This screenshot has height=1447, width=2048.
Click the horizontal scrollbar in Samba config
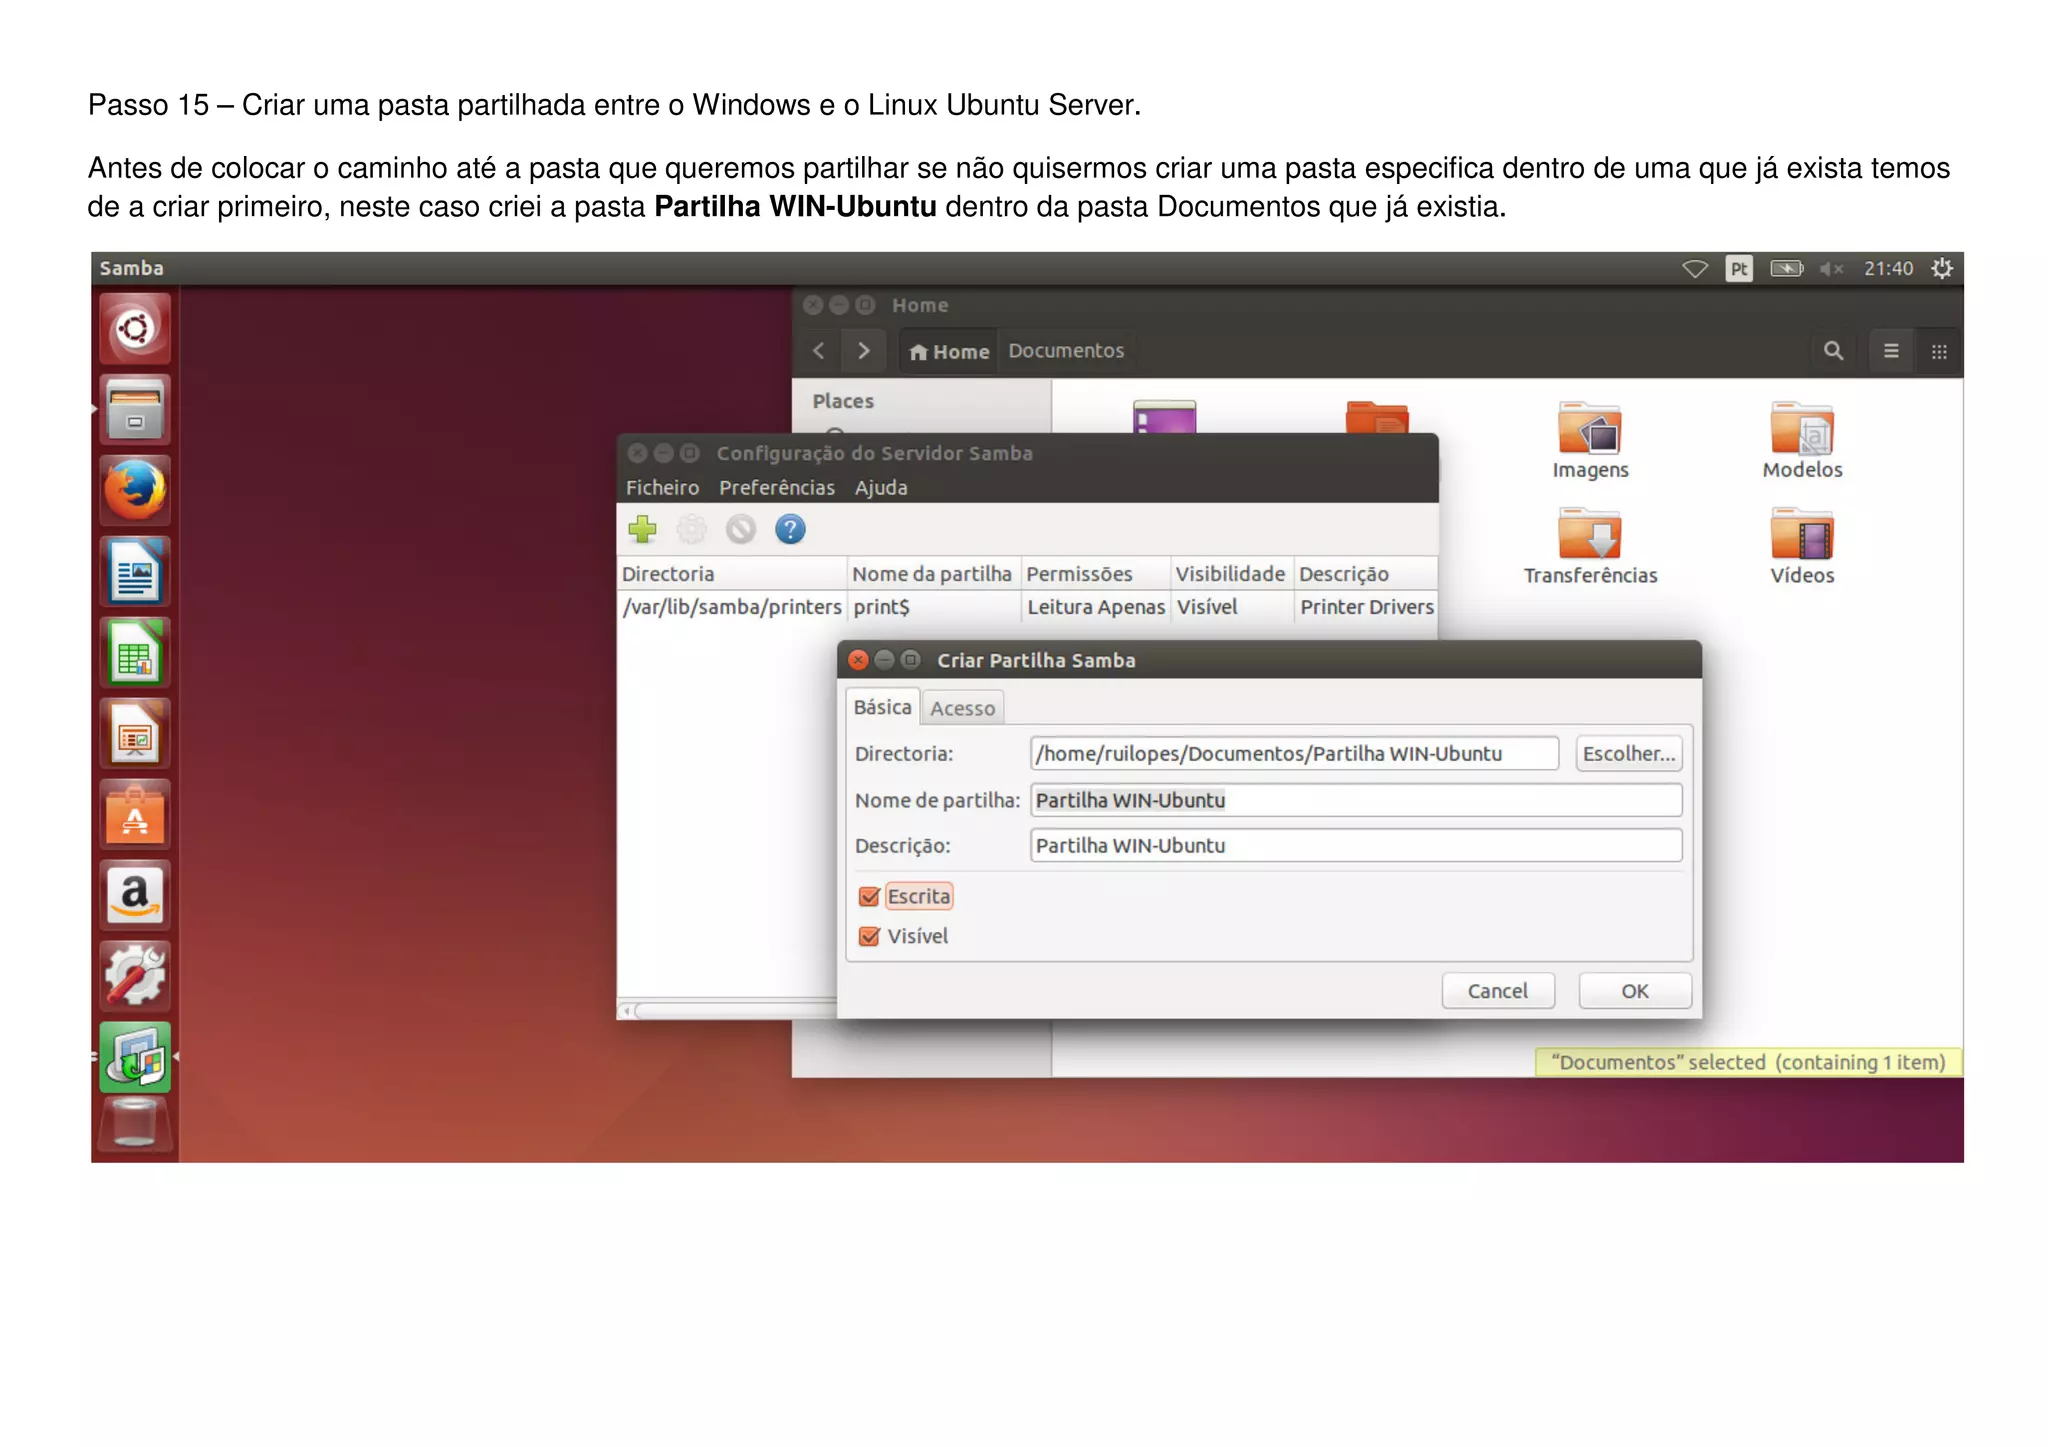point(728,1011)
